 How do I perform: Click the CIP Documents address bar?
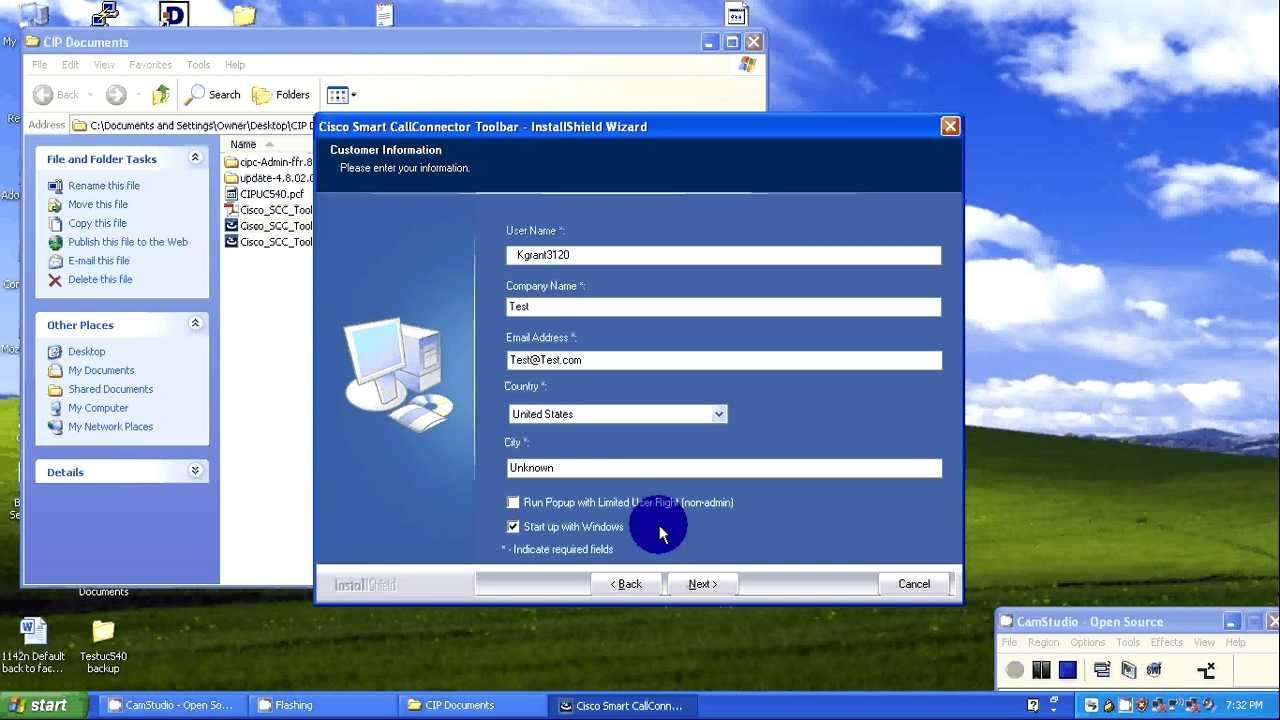pyautogui.click(x=192, y=125)
